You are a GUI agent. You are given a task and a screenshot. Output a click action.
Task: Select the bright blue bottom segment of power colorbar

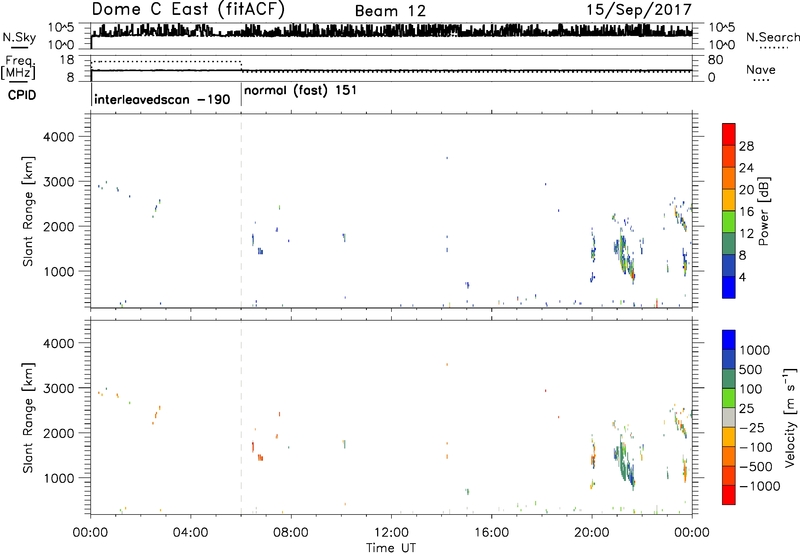[729, 287]
